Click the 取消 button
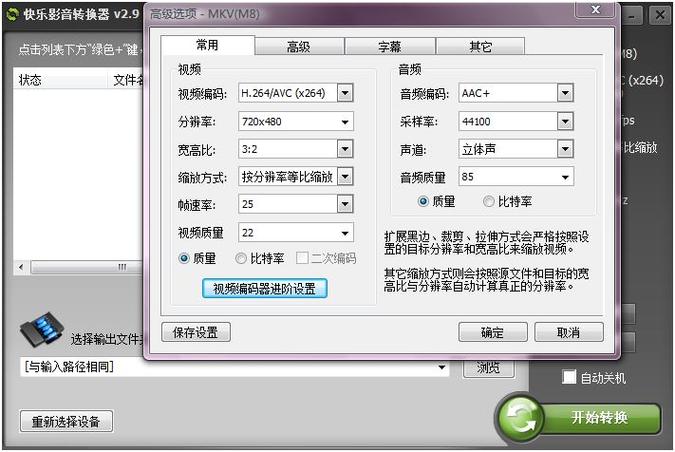Screen dimensions: 675x452 (x=569, y=332)
